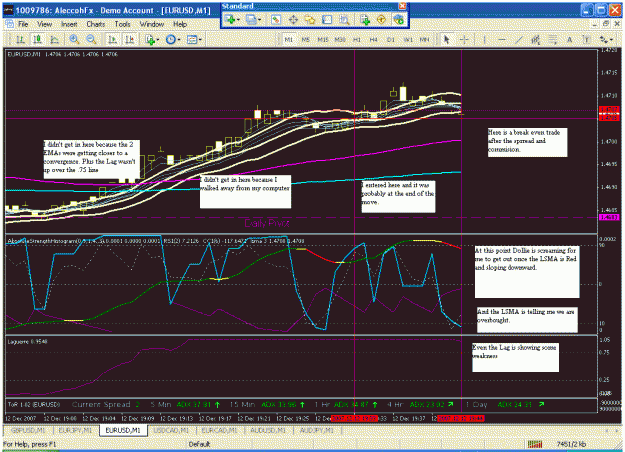The height and width of the screenshot is (452, 625).
Task: Expand the Profiles dropdown arrow
Action: click(259, 19)
